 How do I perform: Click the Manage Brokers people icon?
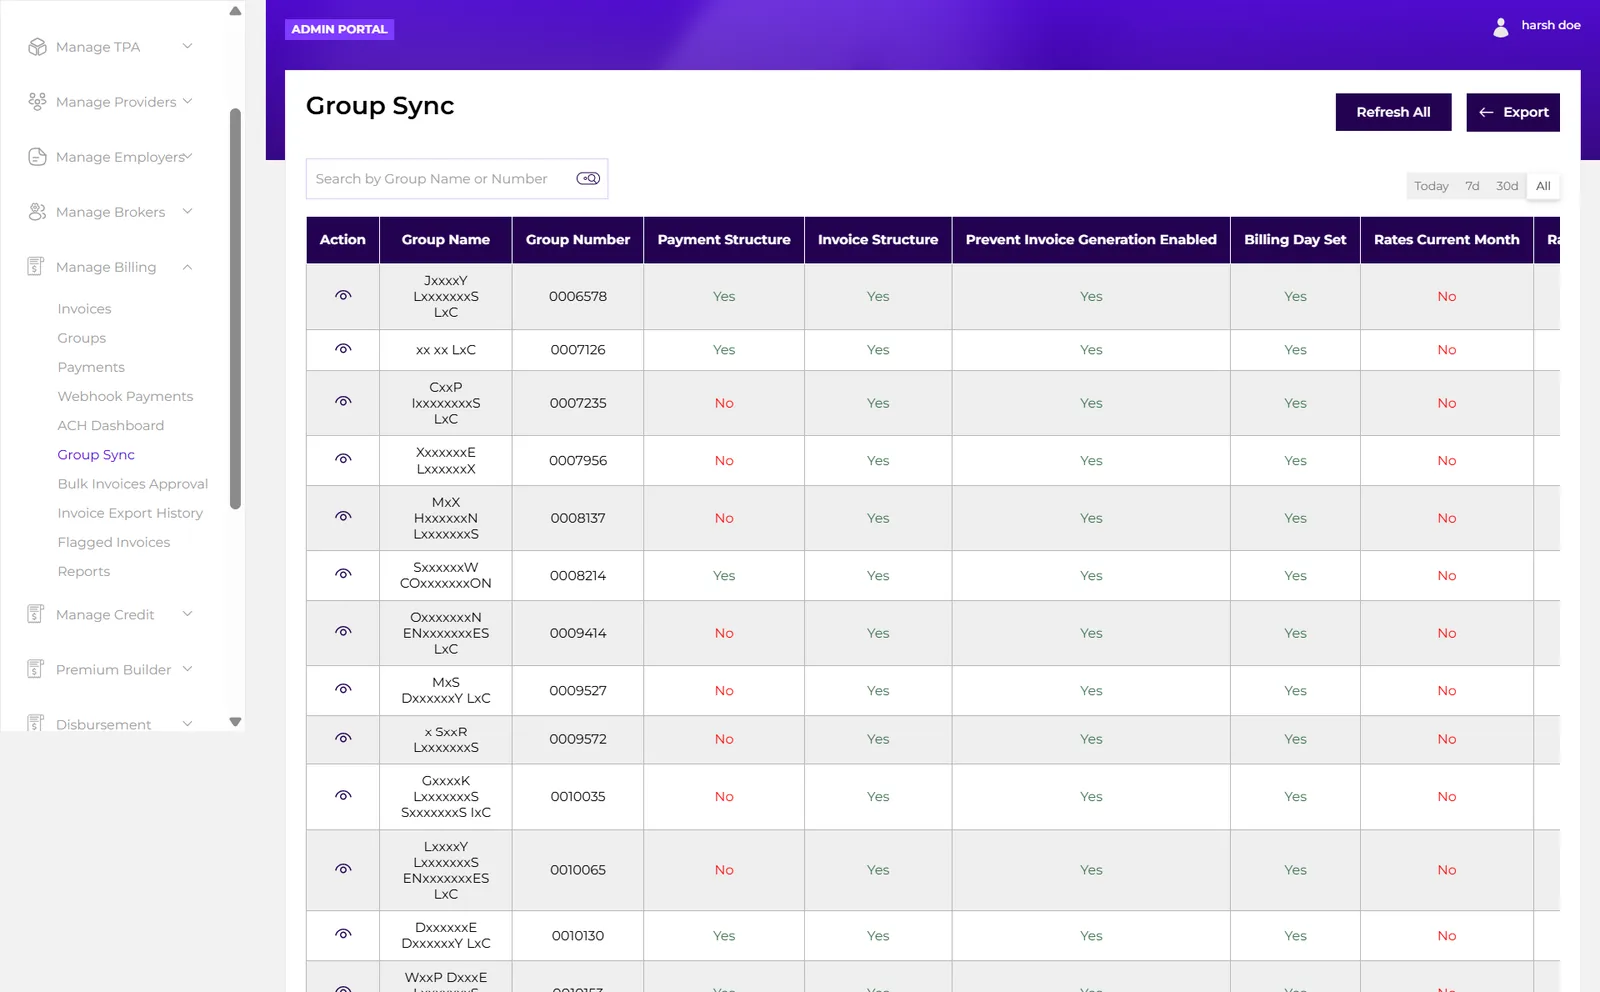tap(37, 212)
